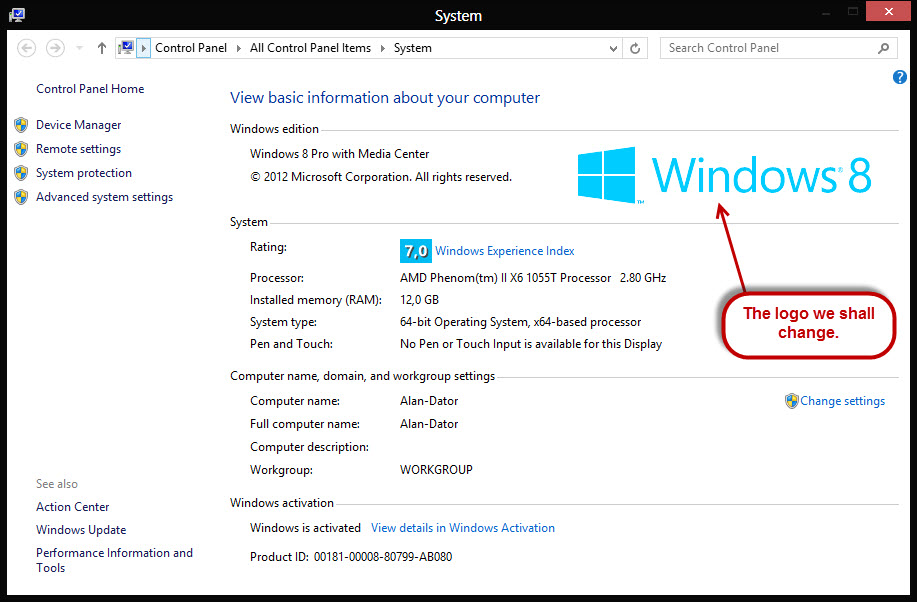This screenshot has height=602, width=917.
Task: Click the Control Panel icon inside the address bar
Action: pos(125,47)
